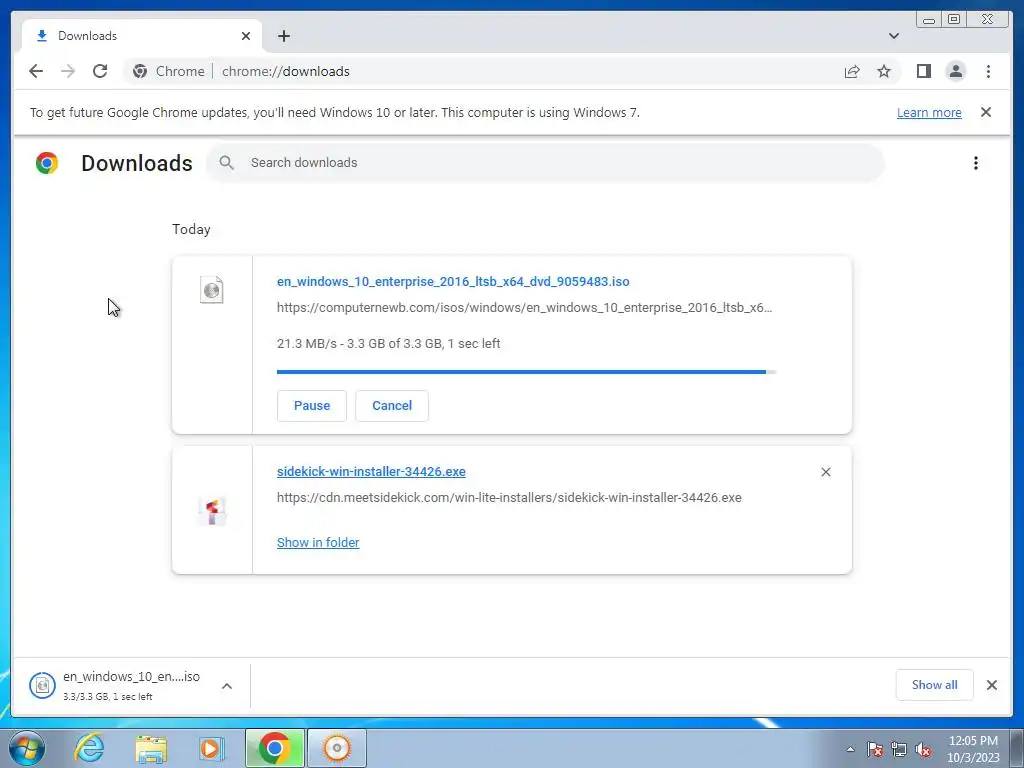The width and height of the screenshot is (1024, 768).
Task: Click the forward navigation arrow
Action: (x=68, y=71)
